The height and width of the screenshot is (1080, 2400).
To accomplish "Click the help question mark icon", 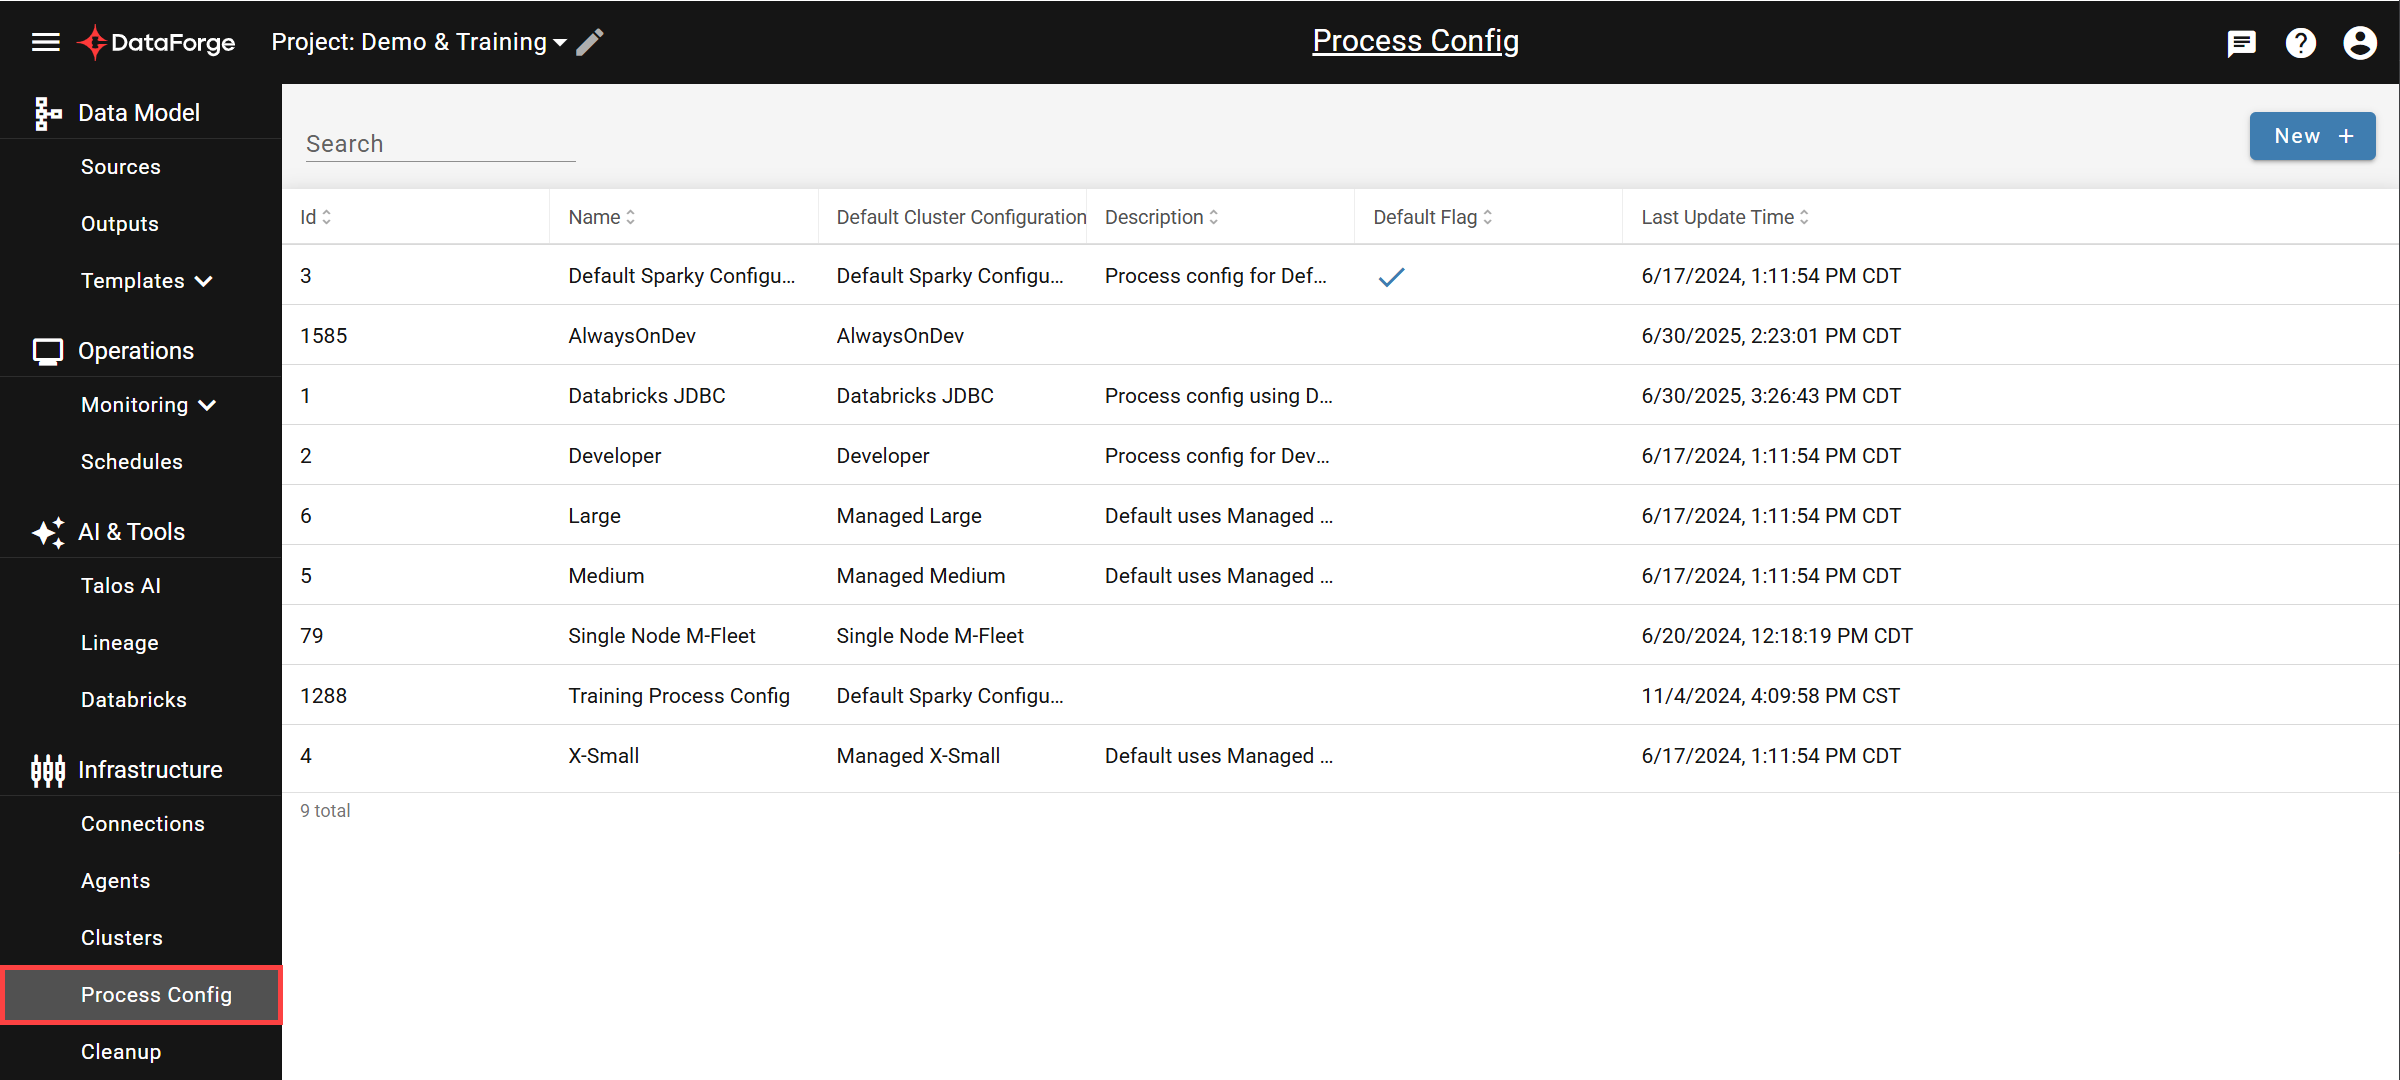I will 2301,43.
